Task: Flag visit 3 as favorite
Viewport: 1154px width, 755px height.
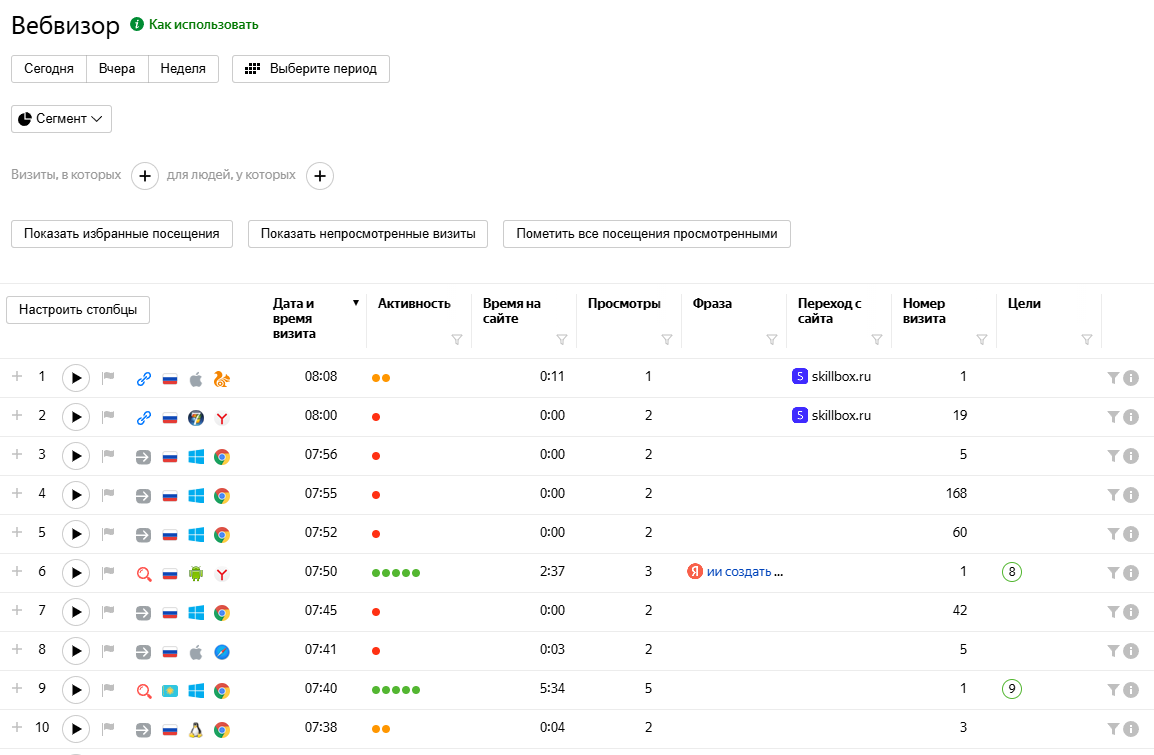Action: coord(108,456)
